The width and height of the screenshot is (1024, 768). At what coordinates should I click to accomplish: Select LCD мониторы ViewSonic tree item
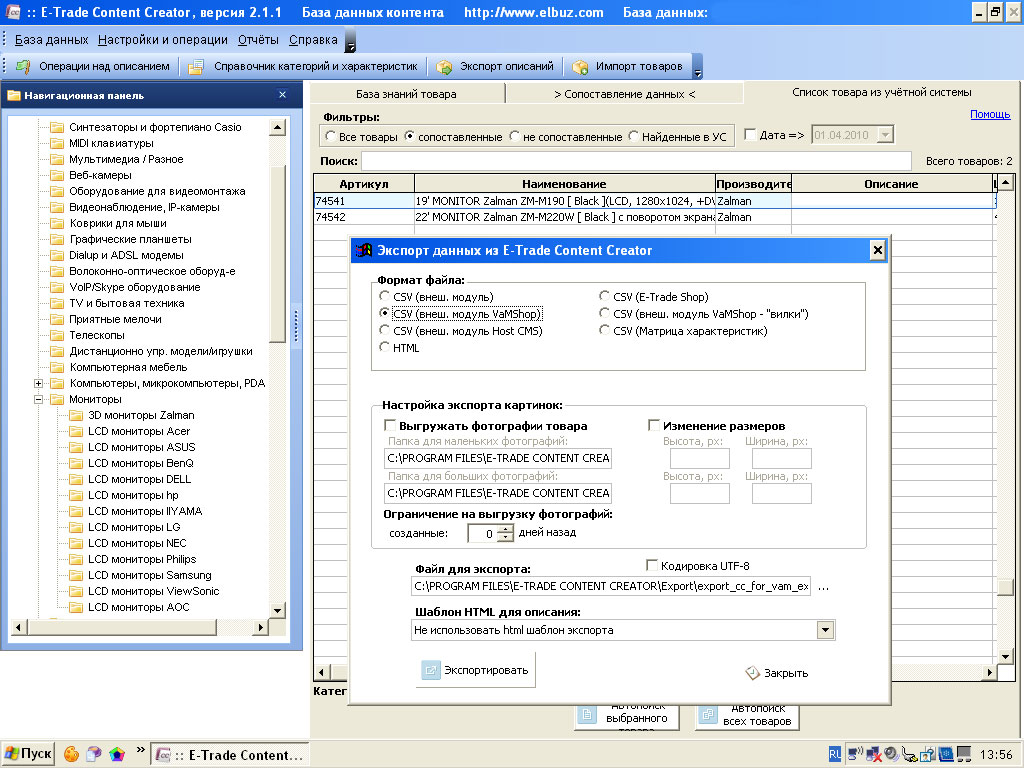153,591
